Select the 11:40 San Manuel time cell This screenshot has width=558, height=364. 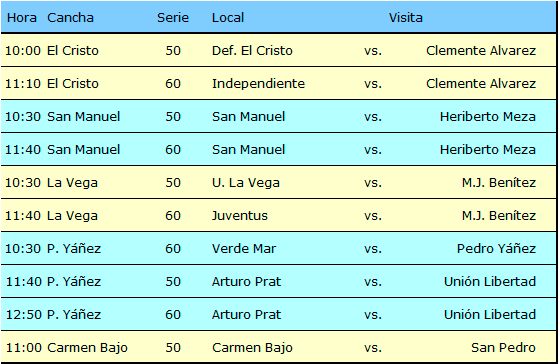coord(23,150)
